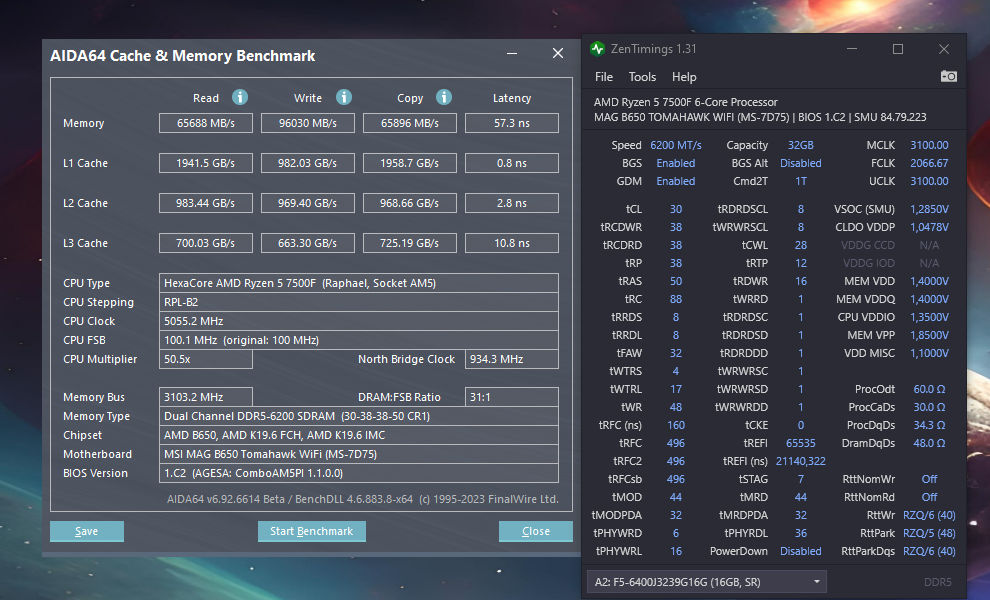
Task: Close the AIDA64 benchmark window via X
Action: (x=558, y=54)
